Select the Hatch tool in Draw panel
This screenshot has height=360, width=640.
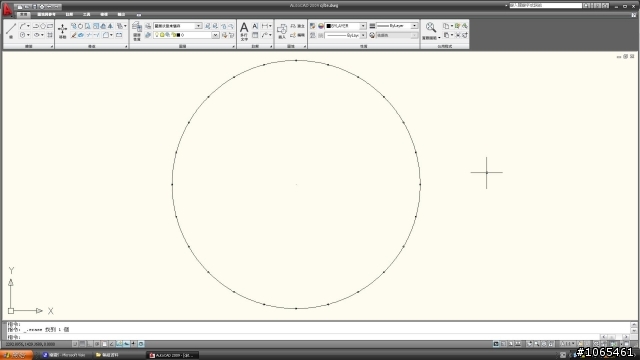pyautogui.click(x=50, y=35)
